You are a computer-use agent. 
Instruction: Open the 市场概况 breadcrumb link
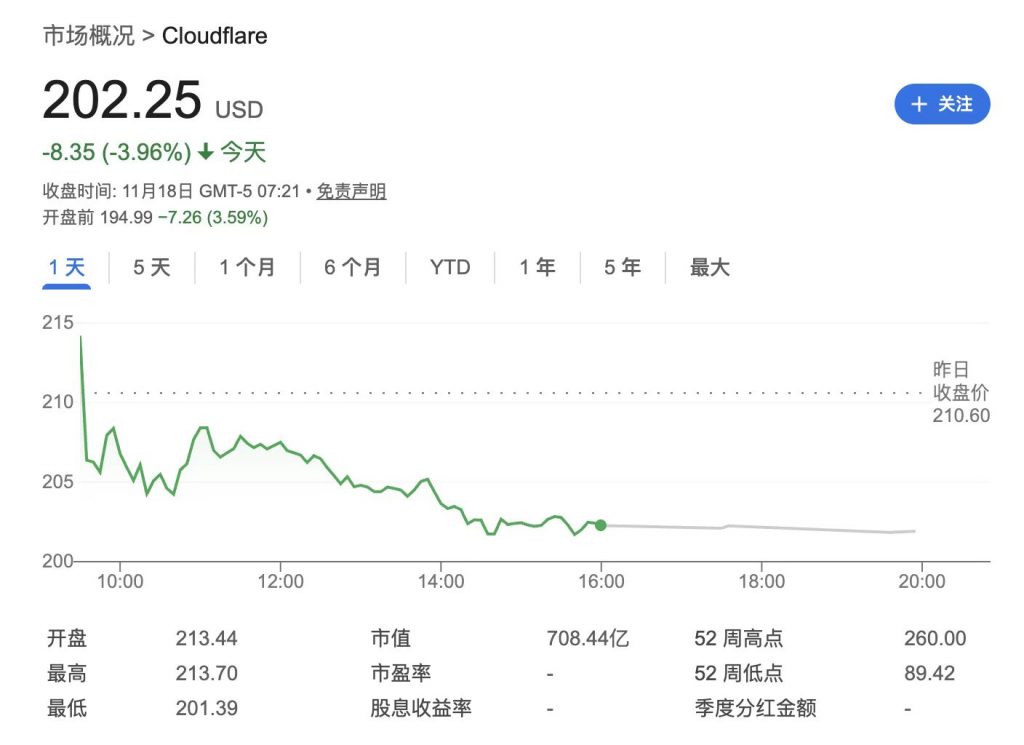tap(88, 36)
